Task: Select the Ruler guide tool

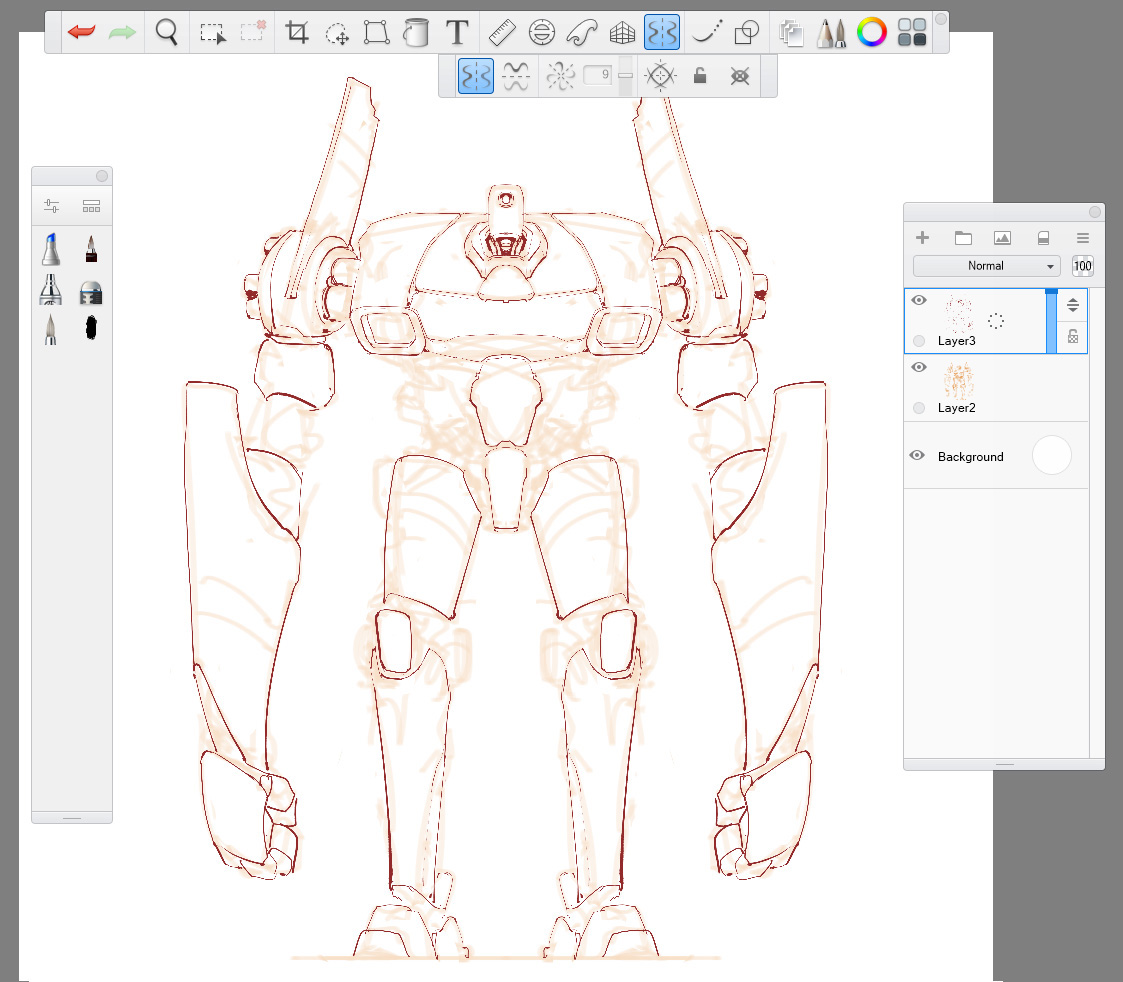Action: [x=502, y=32]
